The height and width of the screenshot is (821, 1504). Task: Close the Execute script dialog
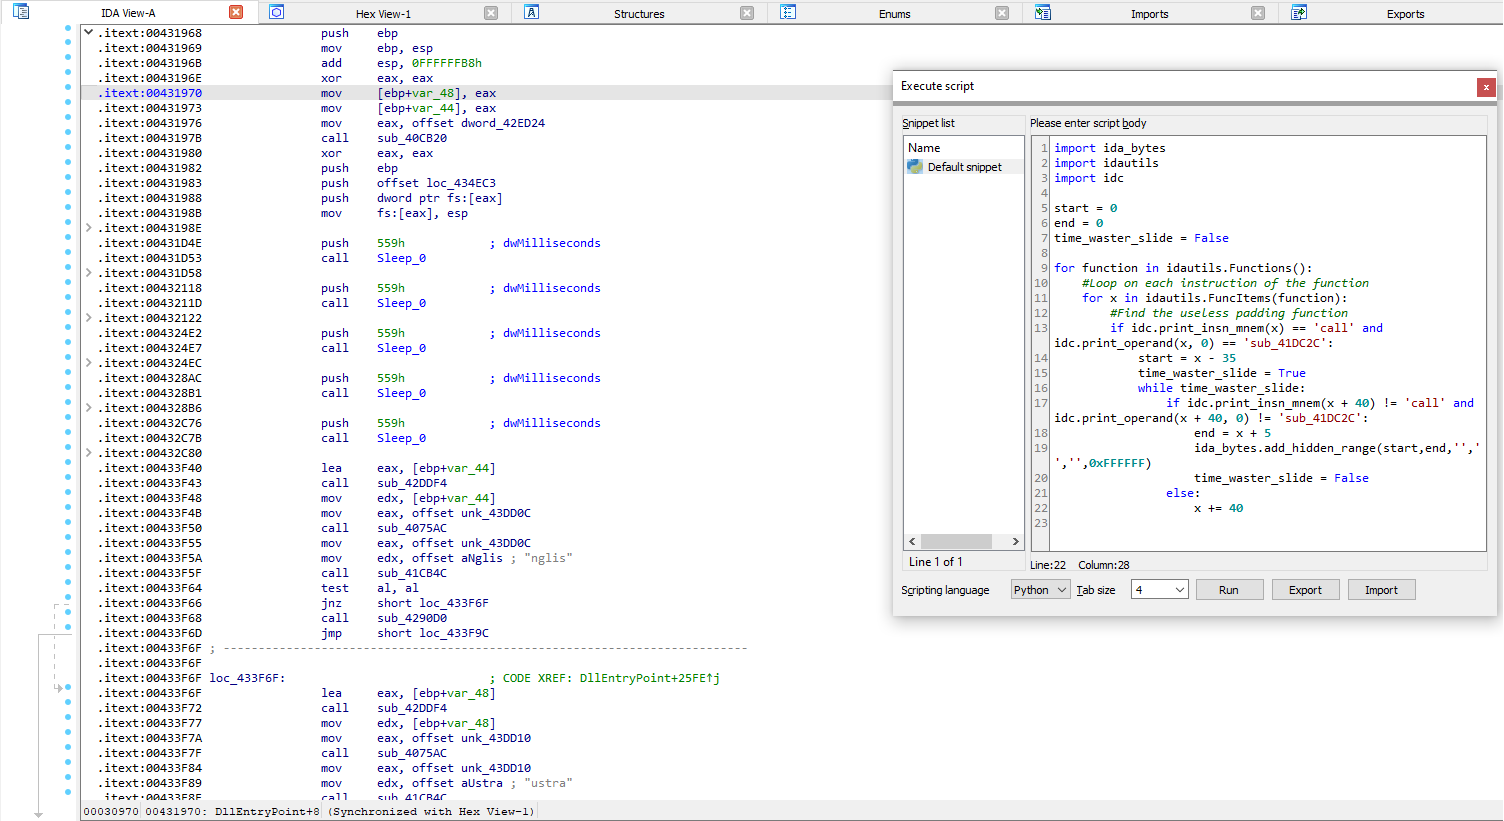[1486, 87]
